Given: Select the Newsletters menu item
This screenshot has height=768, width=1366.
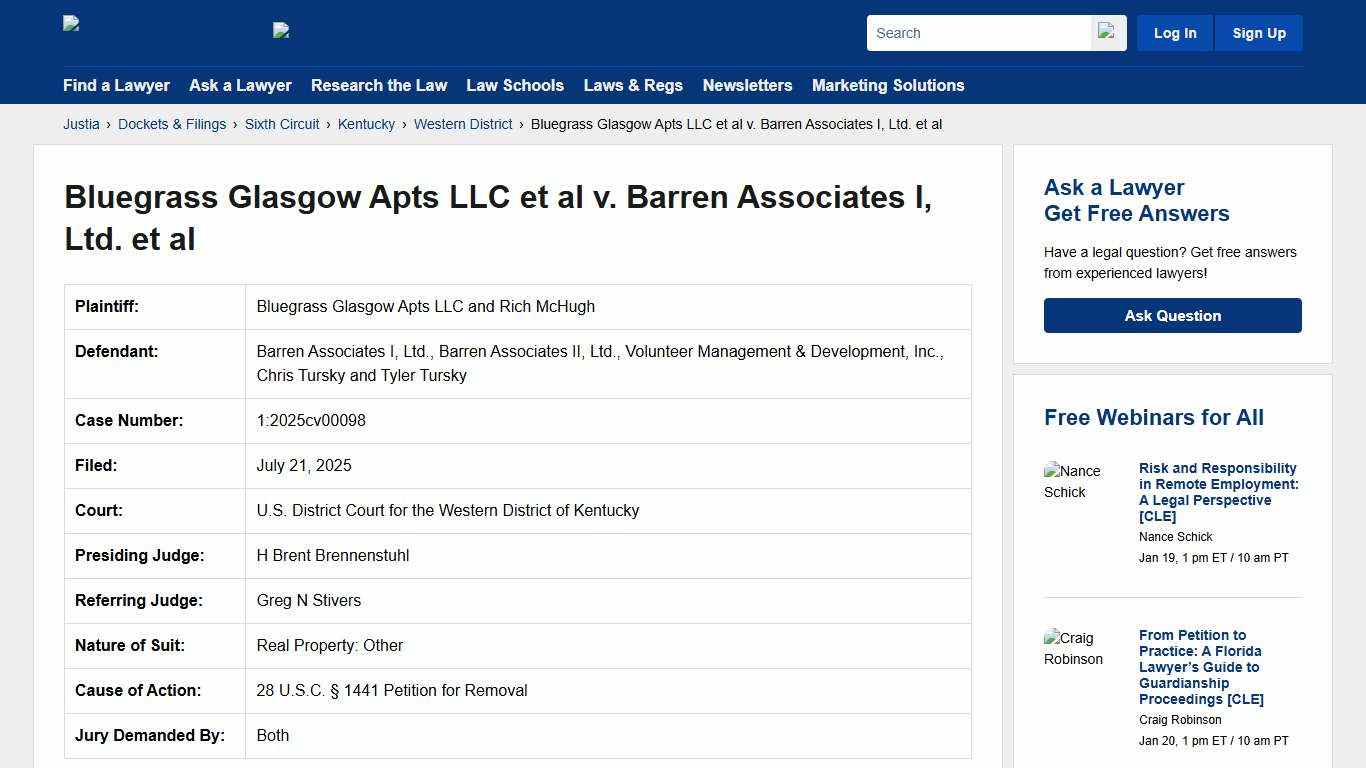Looking at the screenshot, I should click(747, 86).
